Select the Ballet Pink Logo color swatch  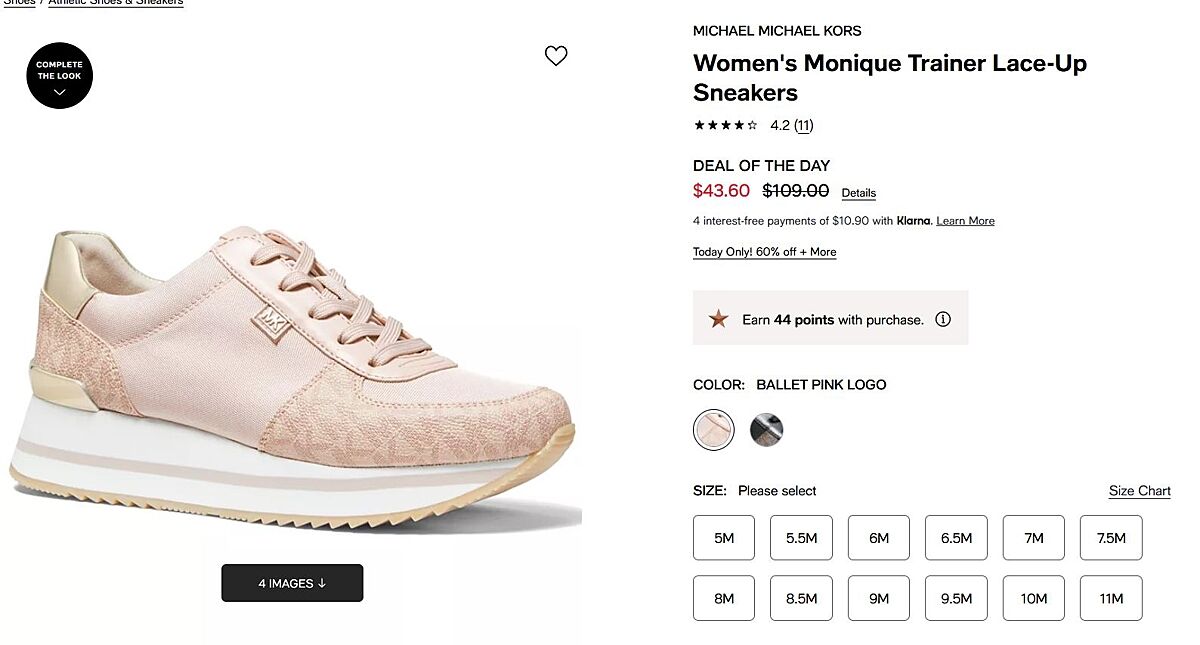tap(714, 430)
